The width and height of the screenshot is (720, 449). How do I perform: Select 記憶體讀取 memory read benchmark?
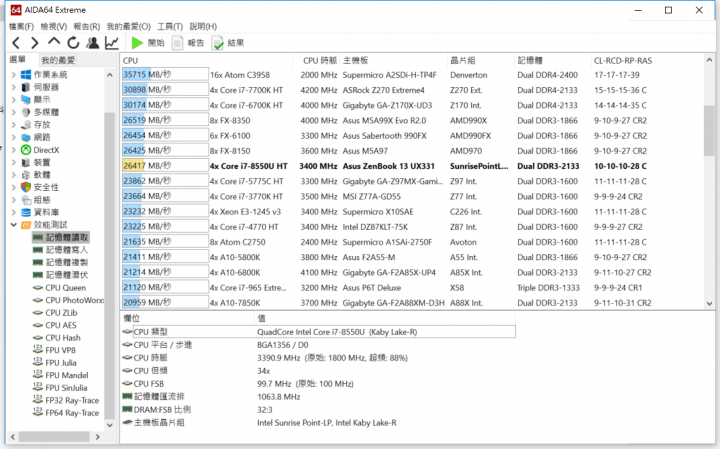tap(60, 237)
